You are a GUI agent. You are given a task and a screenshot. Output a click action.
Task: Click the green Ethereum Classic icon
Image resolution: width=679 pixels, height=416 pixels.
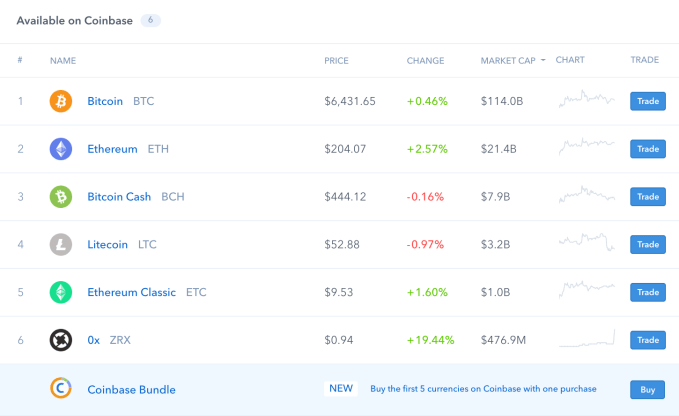(61, 292)
